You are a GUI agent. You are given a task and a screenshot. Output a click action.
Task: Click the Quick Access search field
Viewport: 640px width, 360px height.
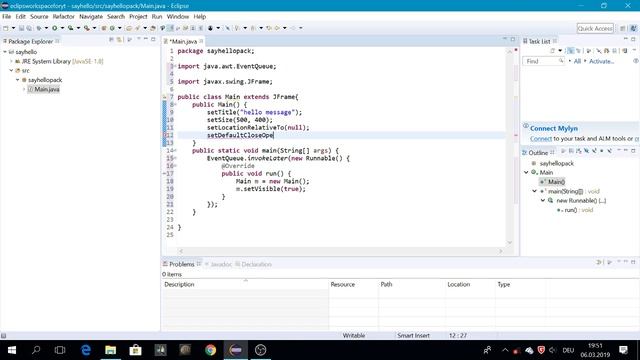coord(595,29)
